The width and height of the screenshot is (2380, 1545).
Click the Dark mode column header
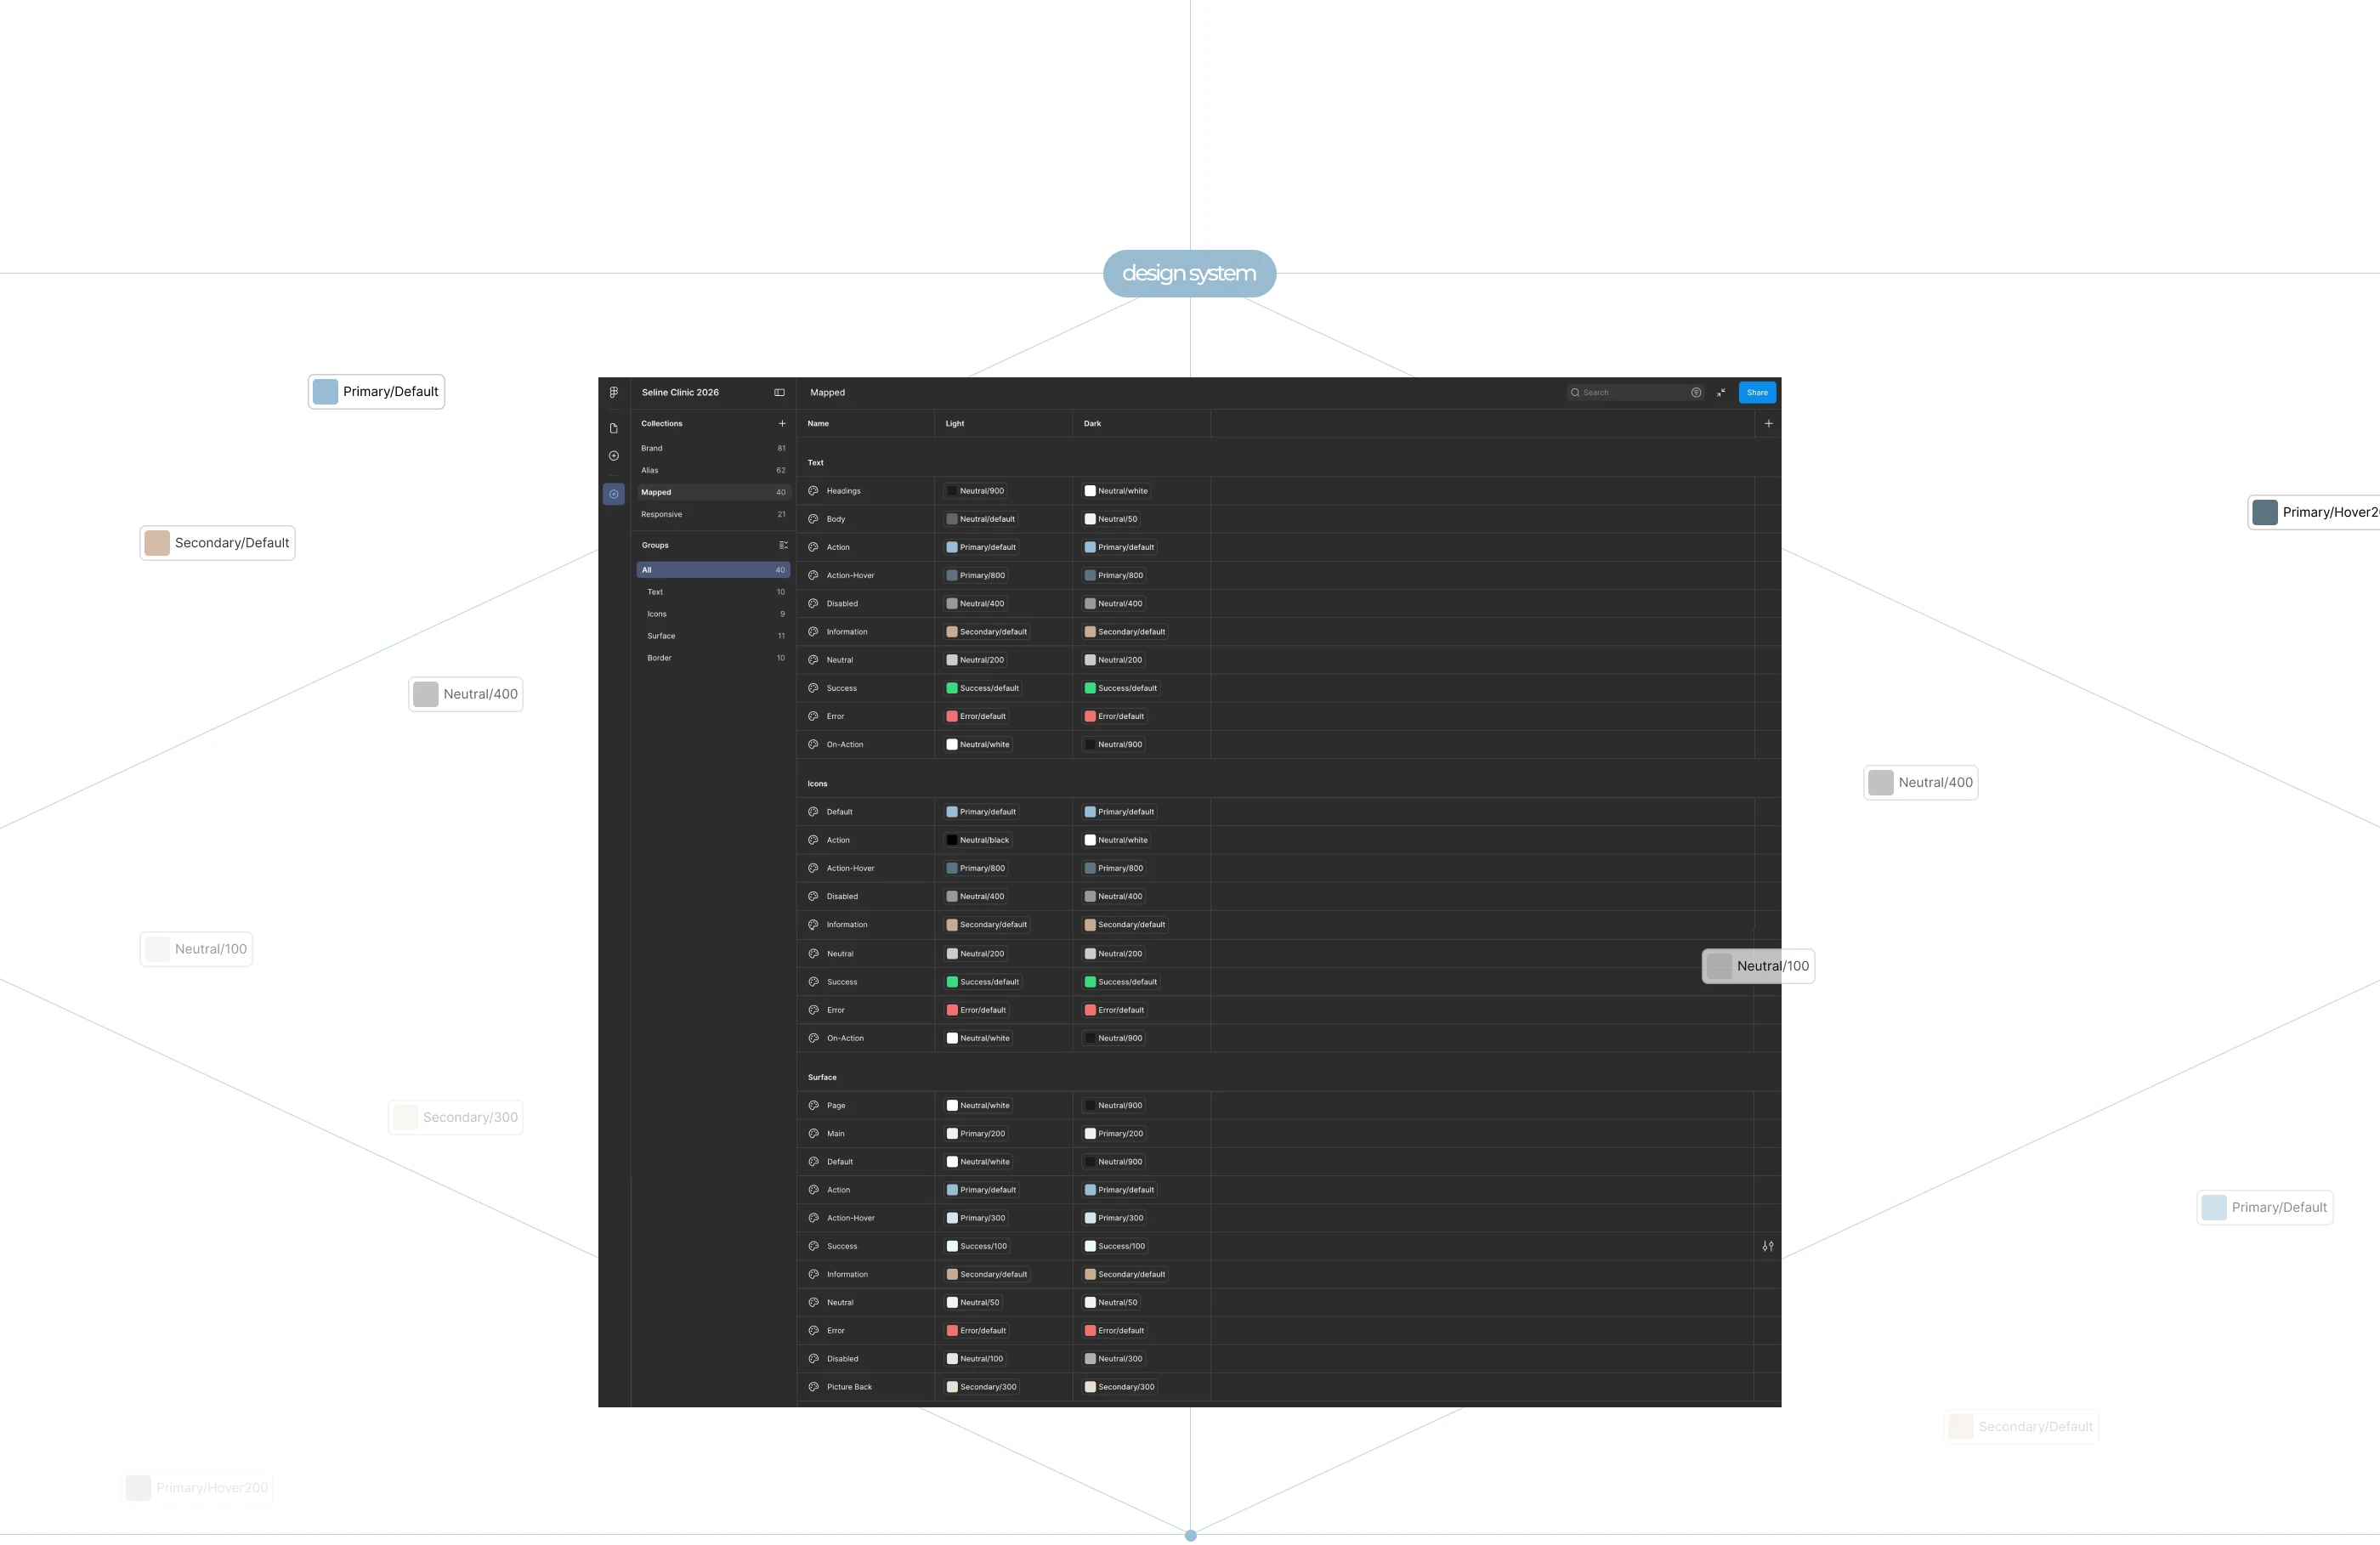(1092, 423)
